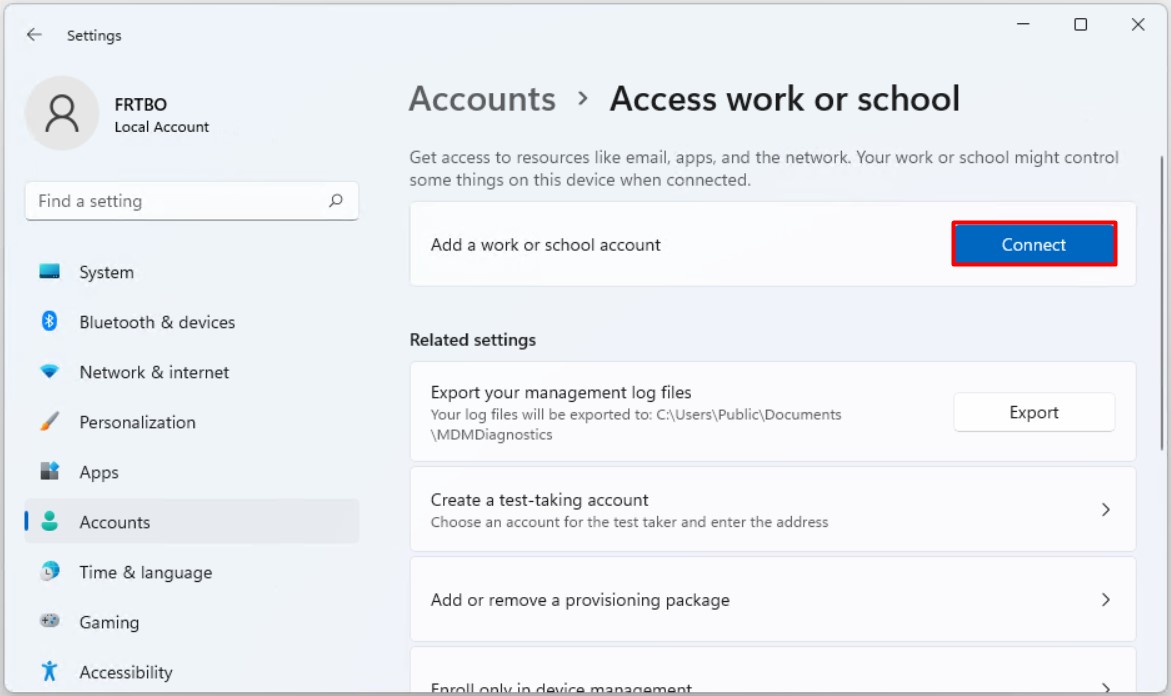Click the Gaming controller icon
Viewport: 1171px width, 696px height.
tap(49, 621)
